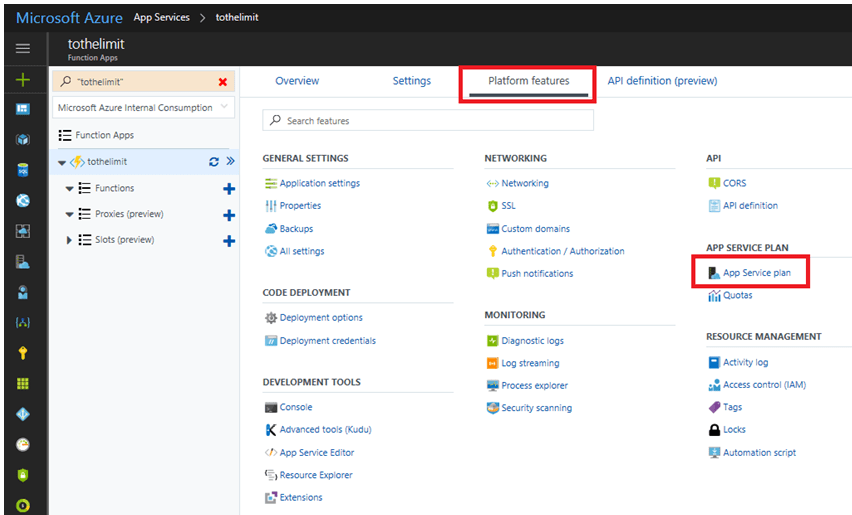Click the Quotas chart icon
852x515 pixels.
[x=714, y=296]
